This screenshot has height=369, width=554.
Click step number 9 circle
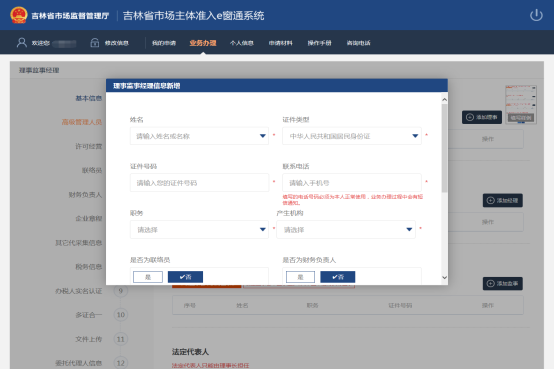coord(120,291)
